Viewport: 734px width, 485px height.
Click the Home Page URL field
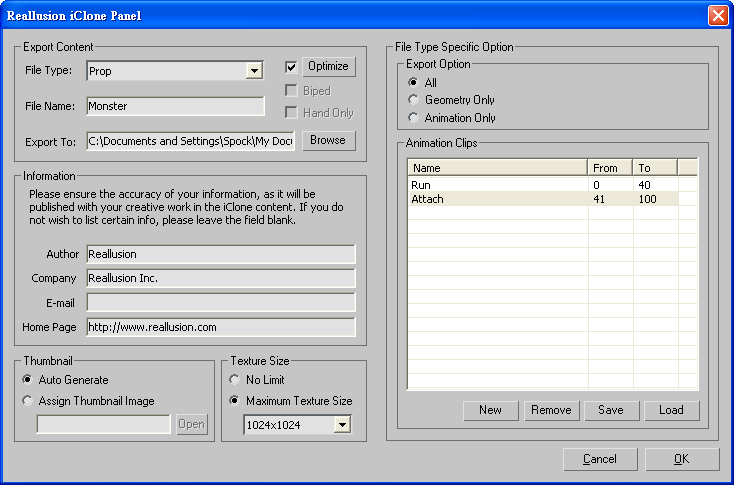coord(221,327)
